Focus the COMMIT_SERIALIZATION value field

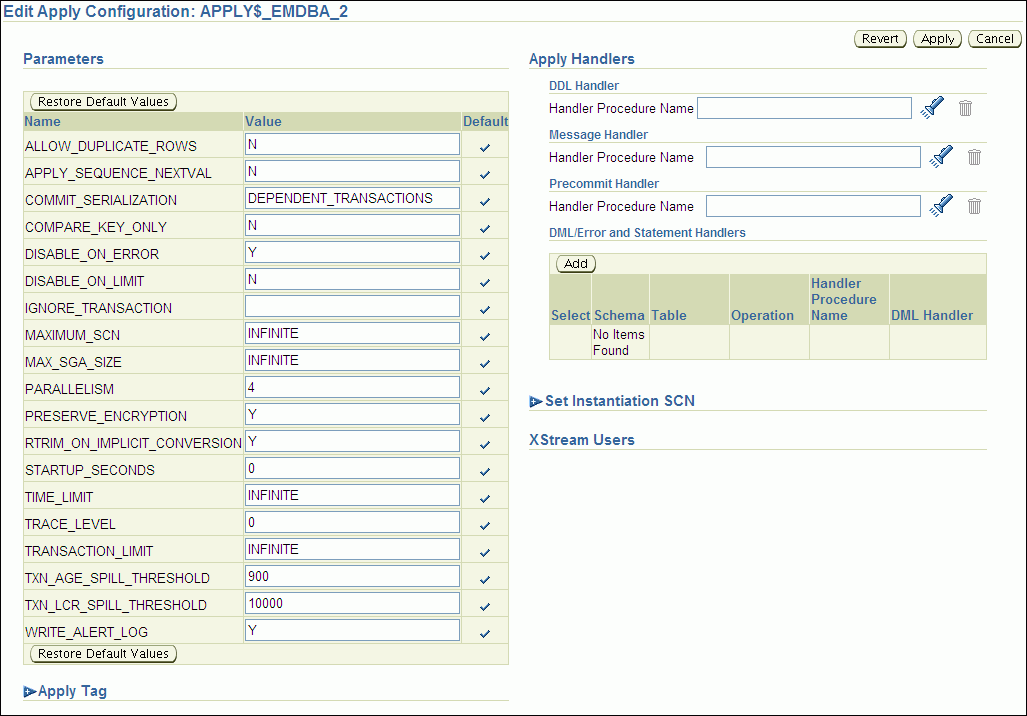[x=352, y=198]
